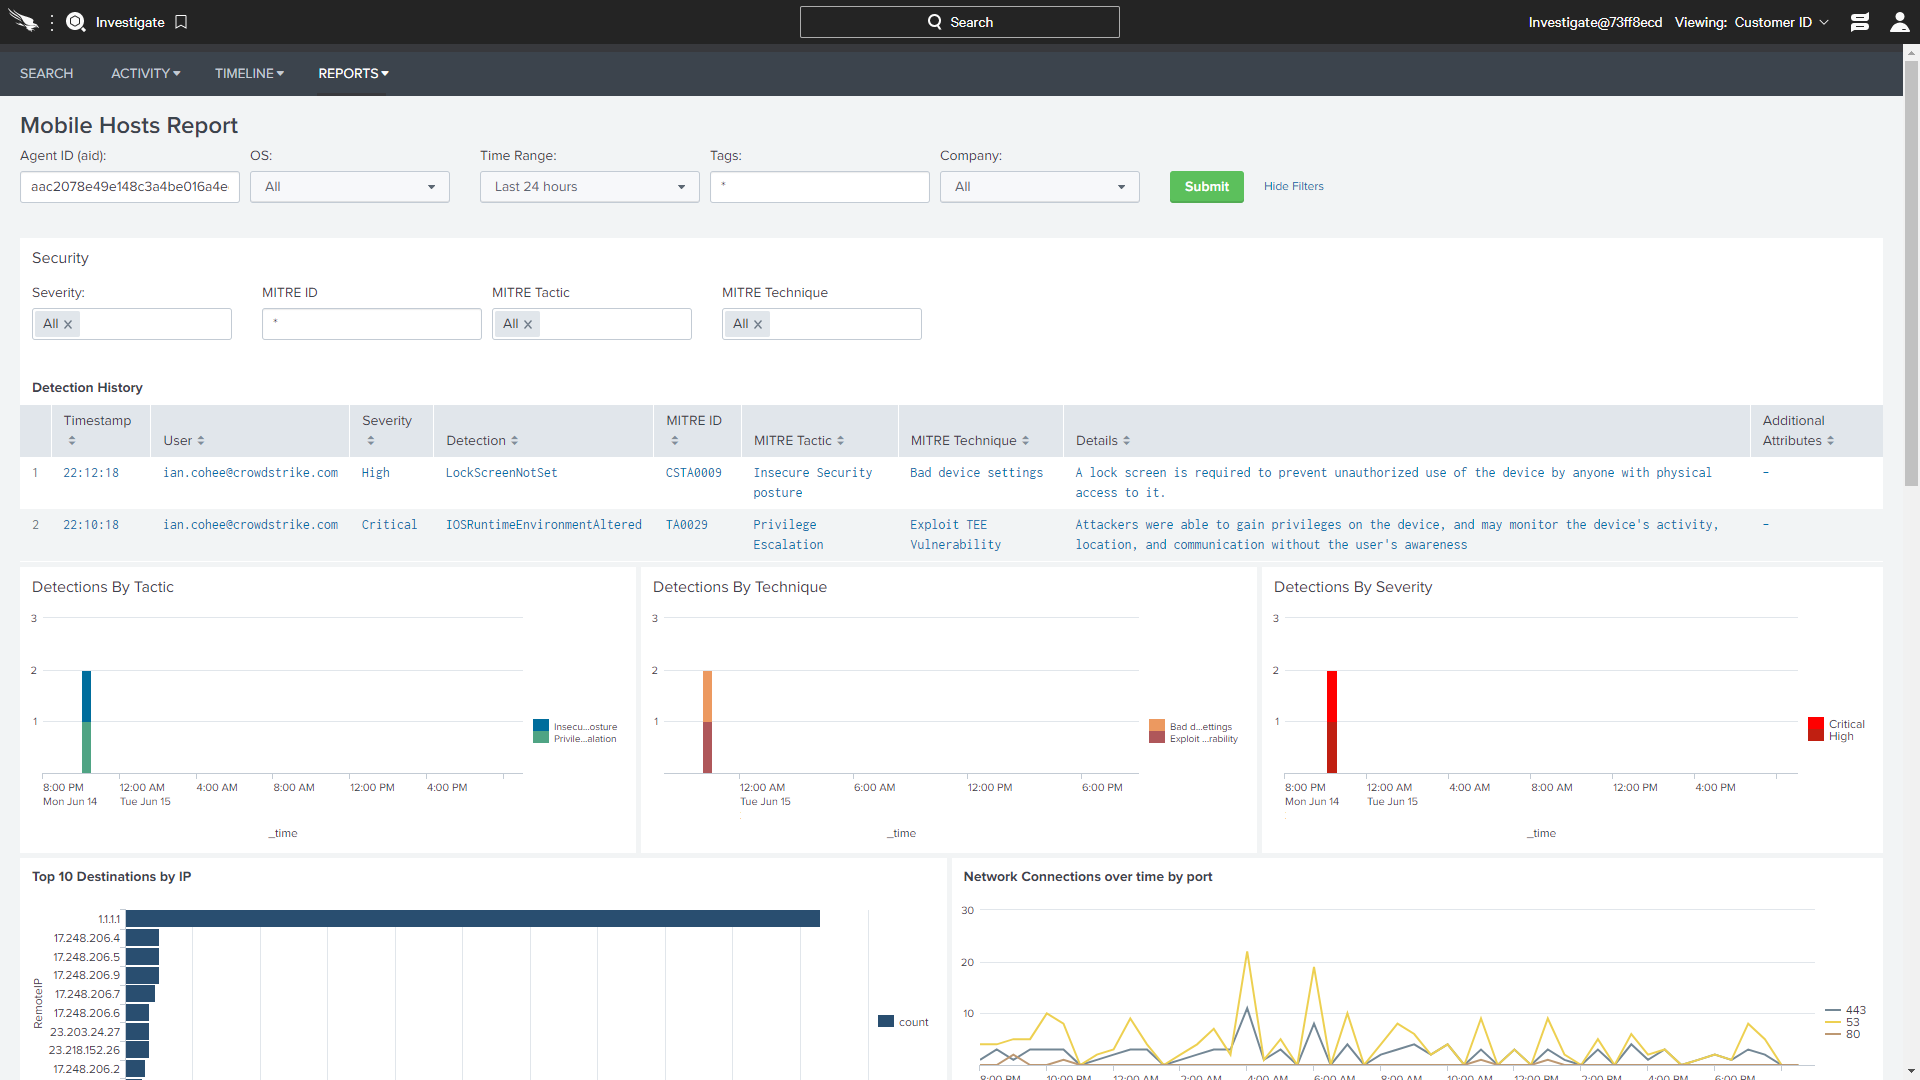
Task: Click the Exploit TEE Vulnerability technique link
Action: pos(956,535)
